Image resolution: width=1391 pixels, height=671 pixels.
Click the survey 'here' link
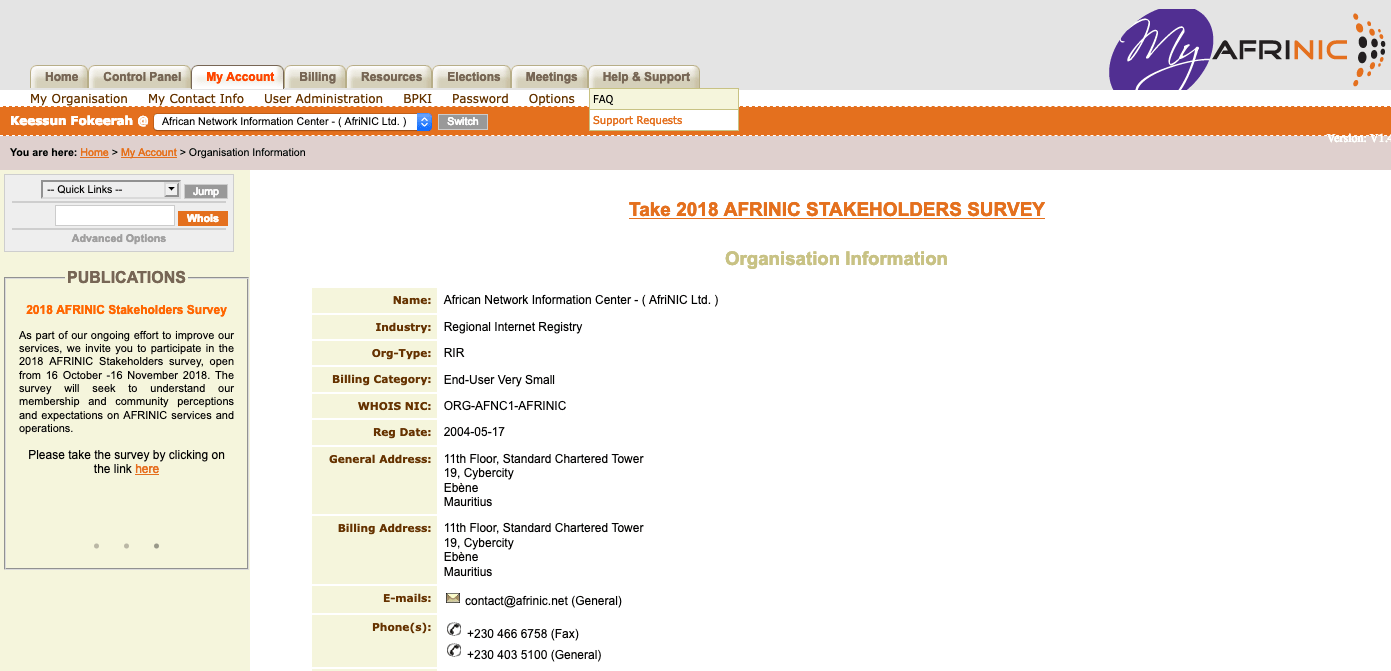coord(147,469)
